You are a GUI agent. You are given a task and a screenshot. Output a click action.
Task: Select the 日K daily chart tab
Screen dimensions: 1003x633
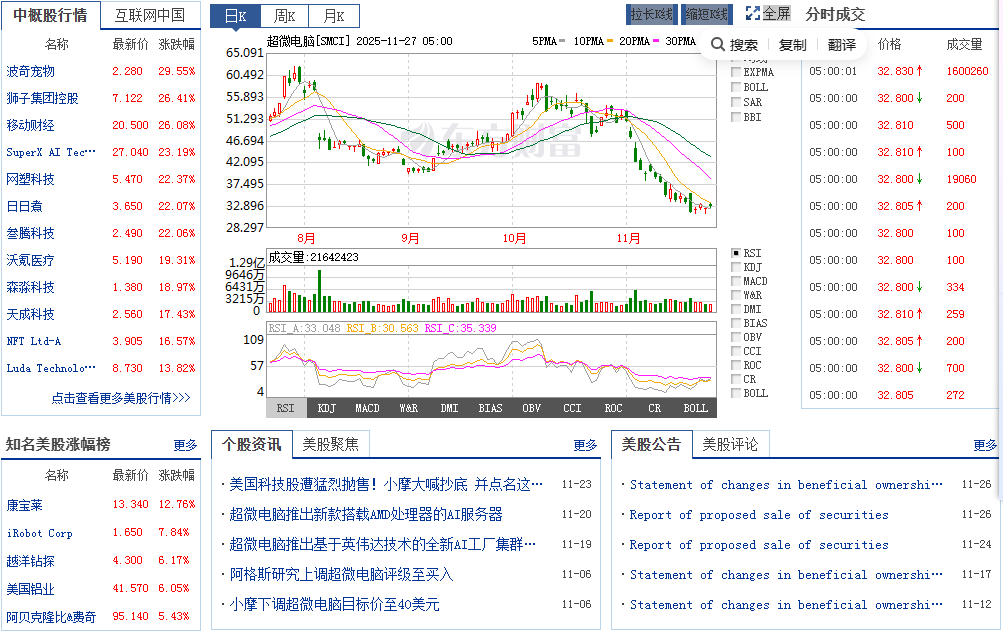tap(235, 16)
